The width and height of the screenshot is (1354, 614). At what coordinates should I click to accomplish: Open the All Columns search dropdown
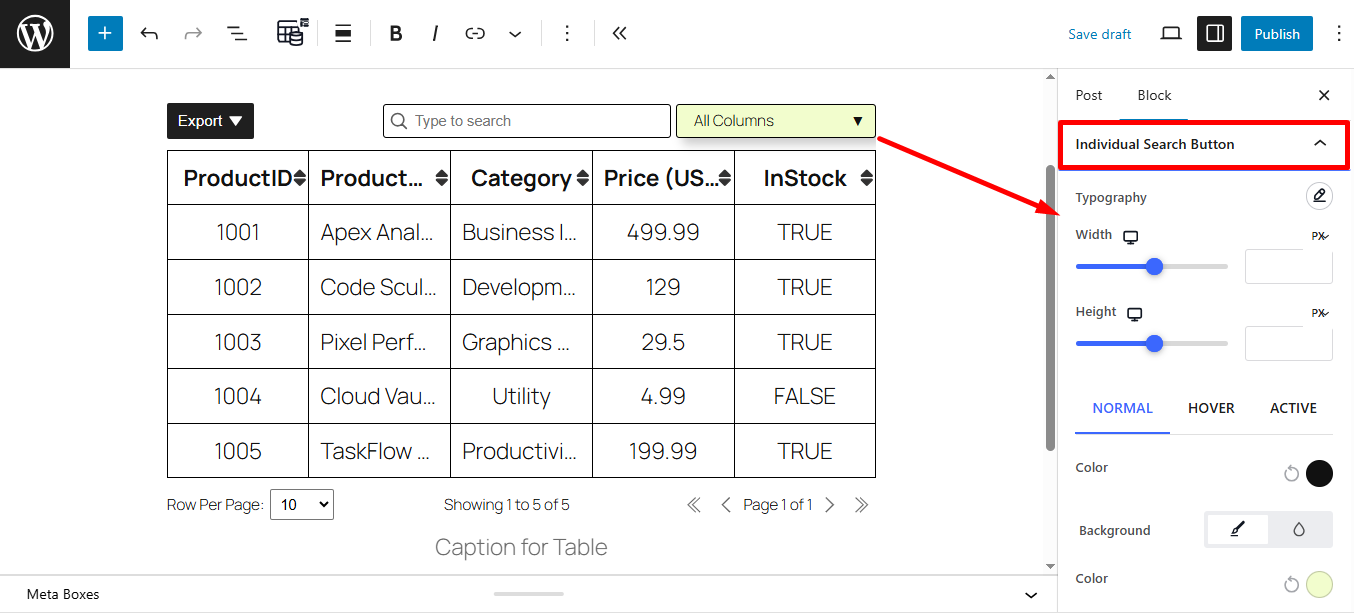pyautogui.click(x=776, y=121)
